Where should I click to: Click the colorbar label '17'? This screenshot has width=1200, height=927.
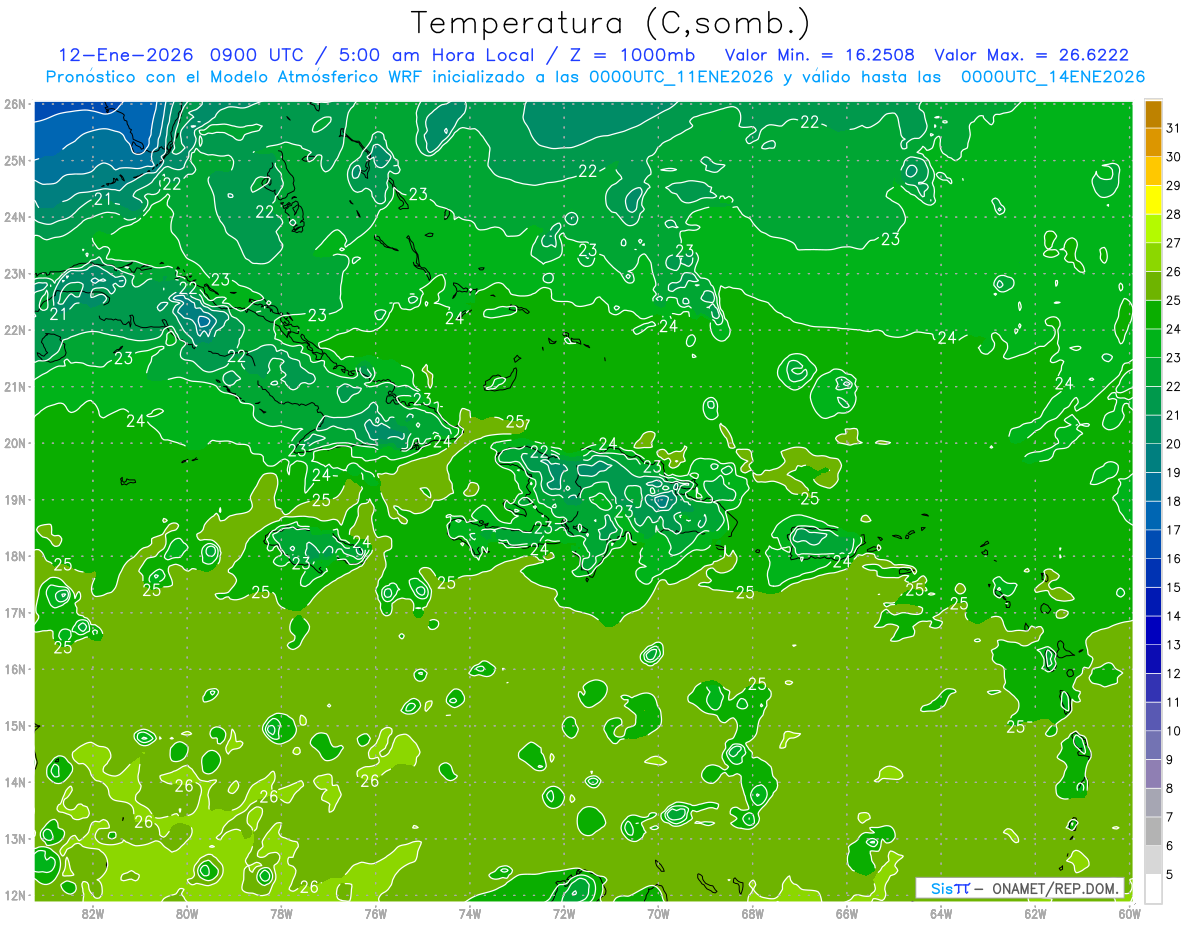click(x=1174, y=530)
